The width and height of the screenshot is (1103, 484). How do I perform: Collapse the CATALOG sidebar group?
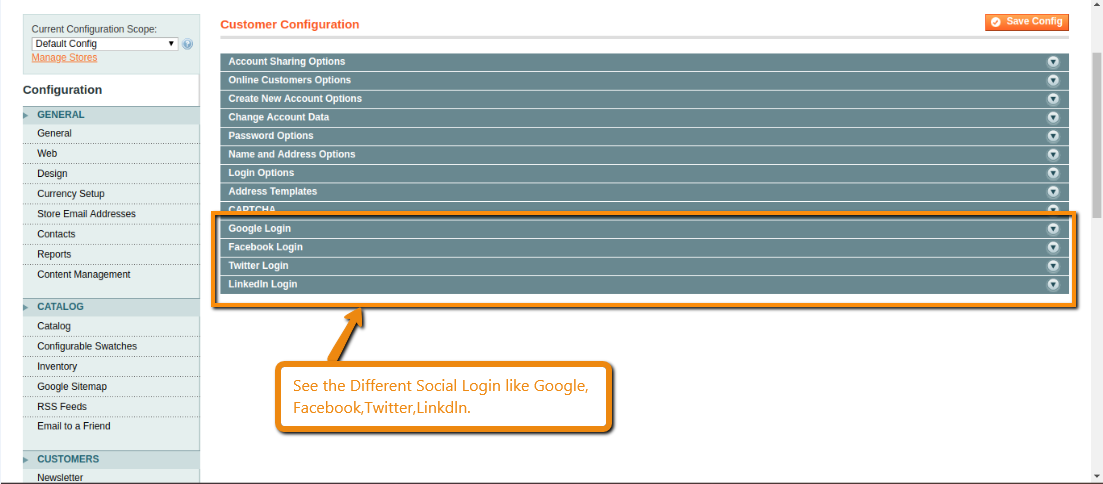(x=111, y=307)
